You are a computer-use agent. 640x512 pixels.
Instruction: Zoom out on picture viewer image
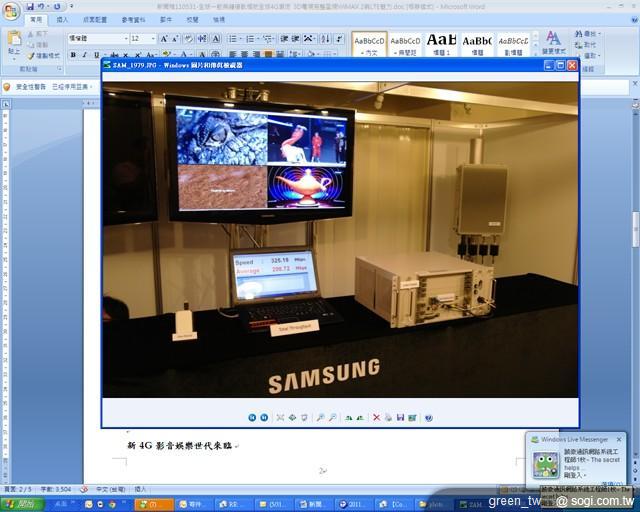333,417
